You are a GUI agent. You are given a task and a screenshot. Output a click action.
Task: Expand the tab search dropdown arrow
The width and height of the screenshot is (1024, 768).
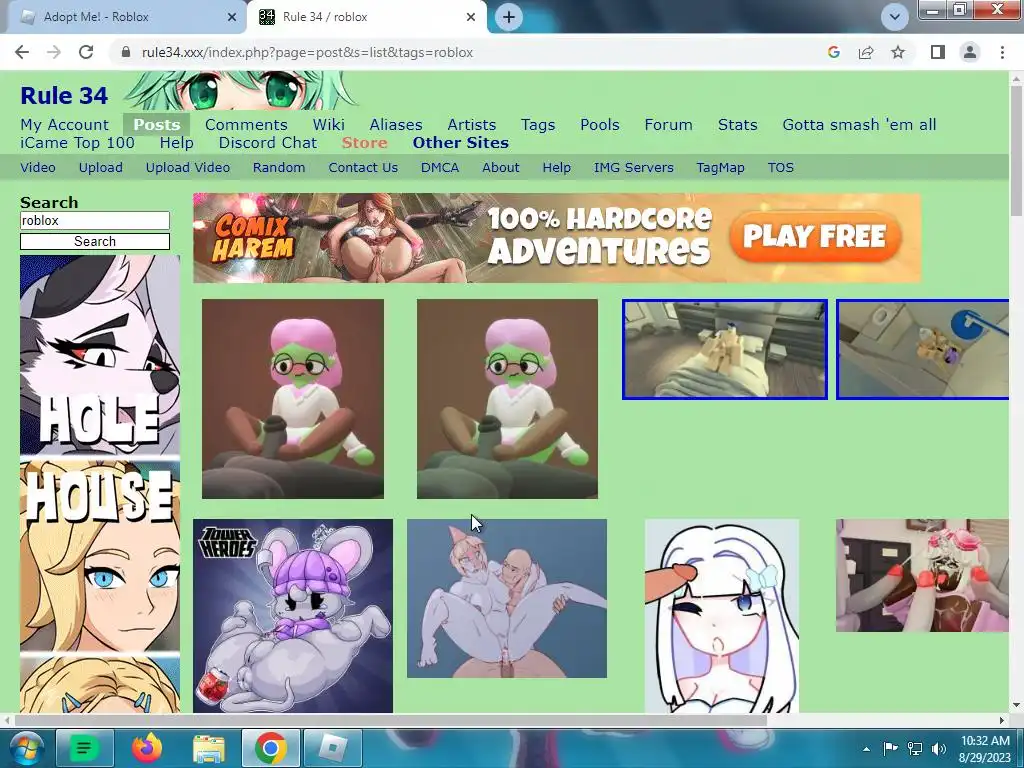click(x=895, y=17)
